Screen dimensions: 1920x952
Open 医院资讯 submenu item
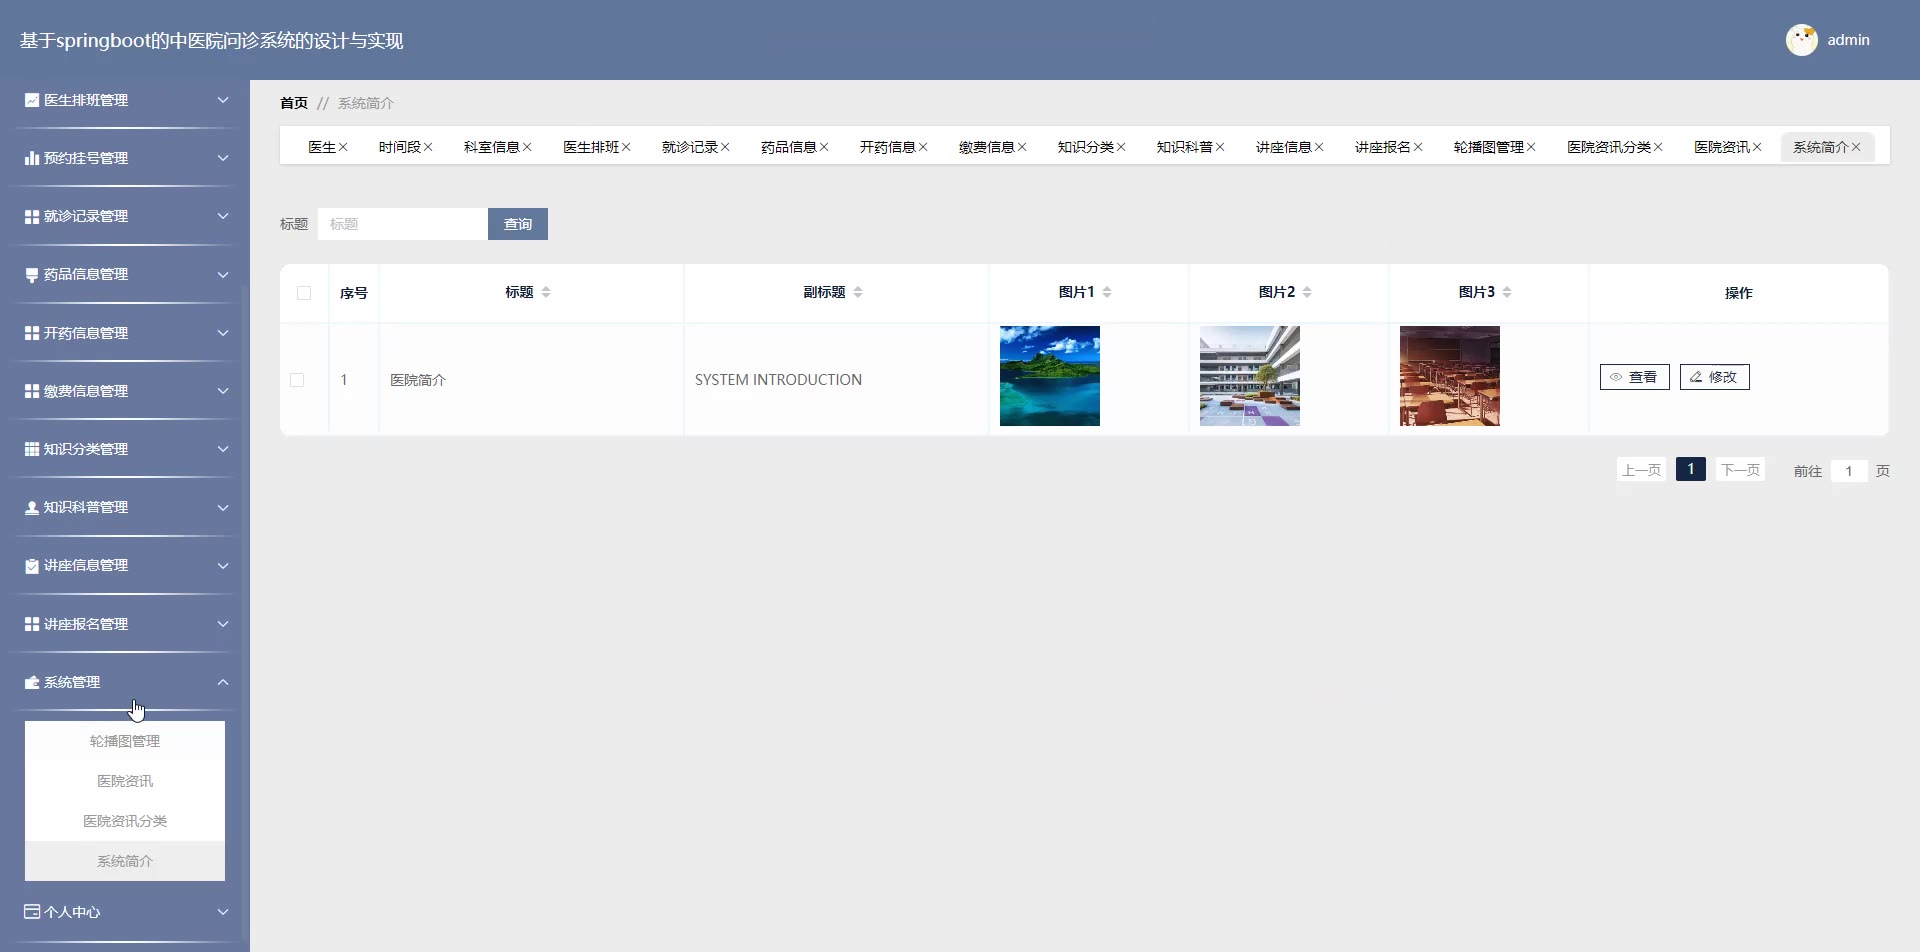coord(125,781)
